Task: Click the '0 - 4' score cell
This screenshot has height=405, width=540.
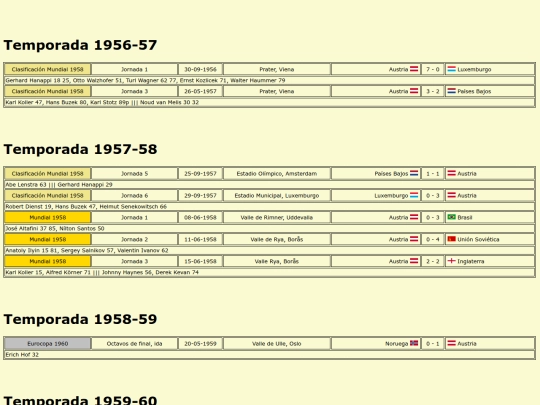Action: [x=433, y=239]
